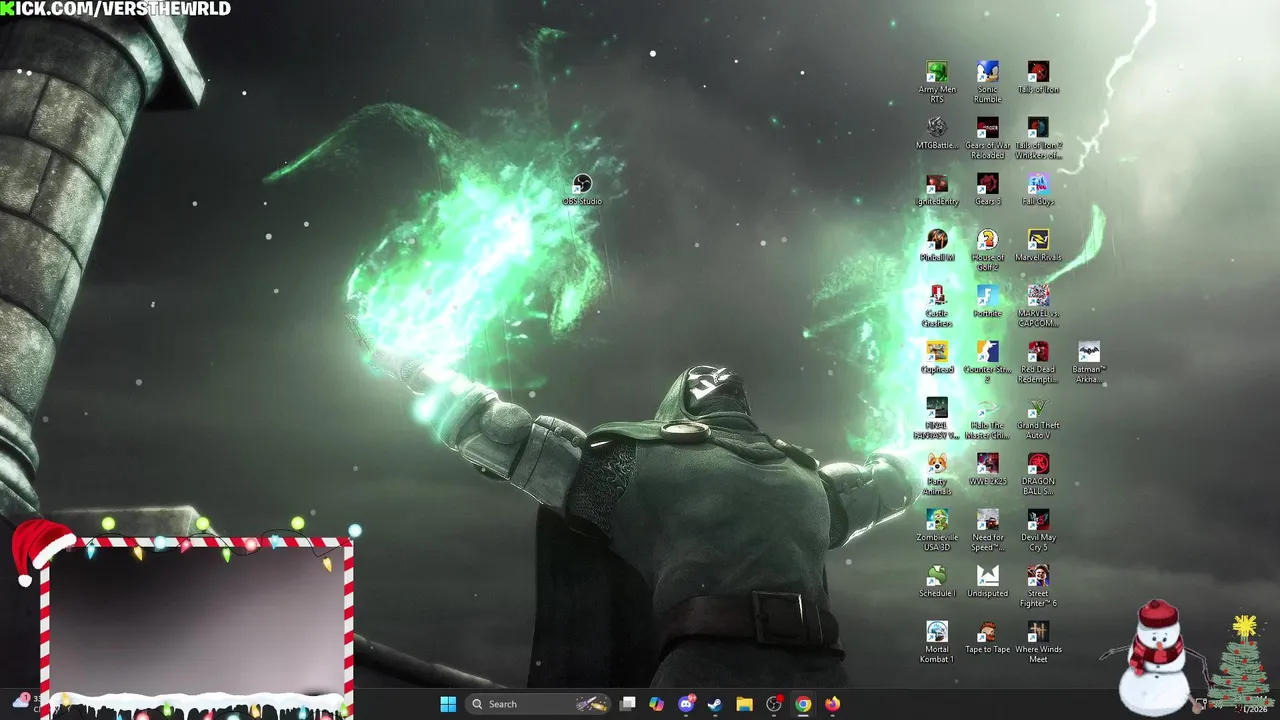The image size is (1280, 720).
Task: Select the Where Winds Meet shortcut
Action: point(1038,642)
